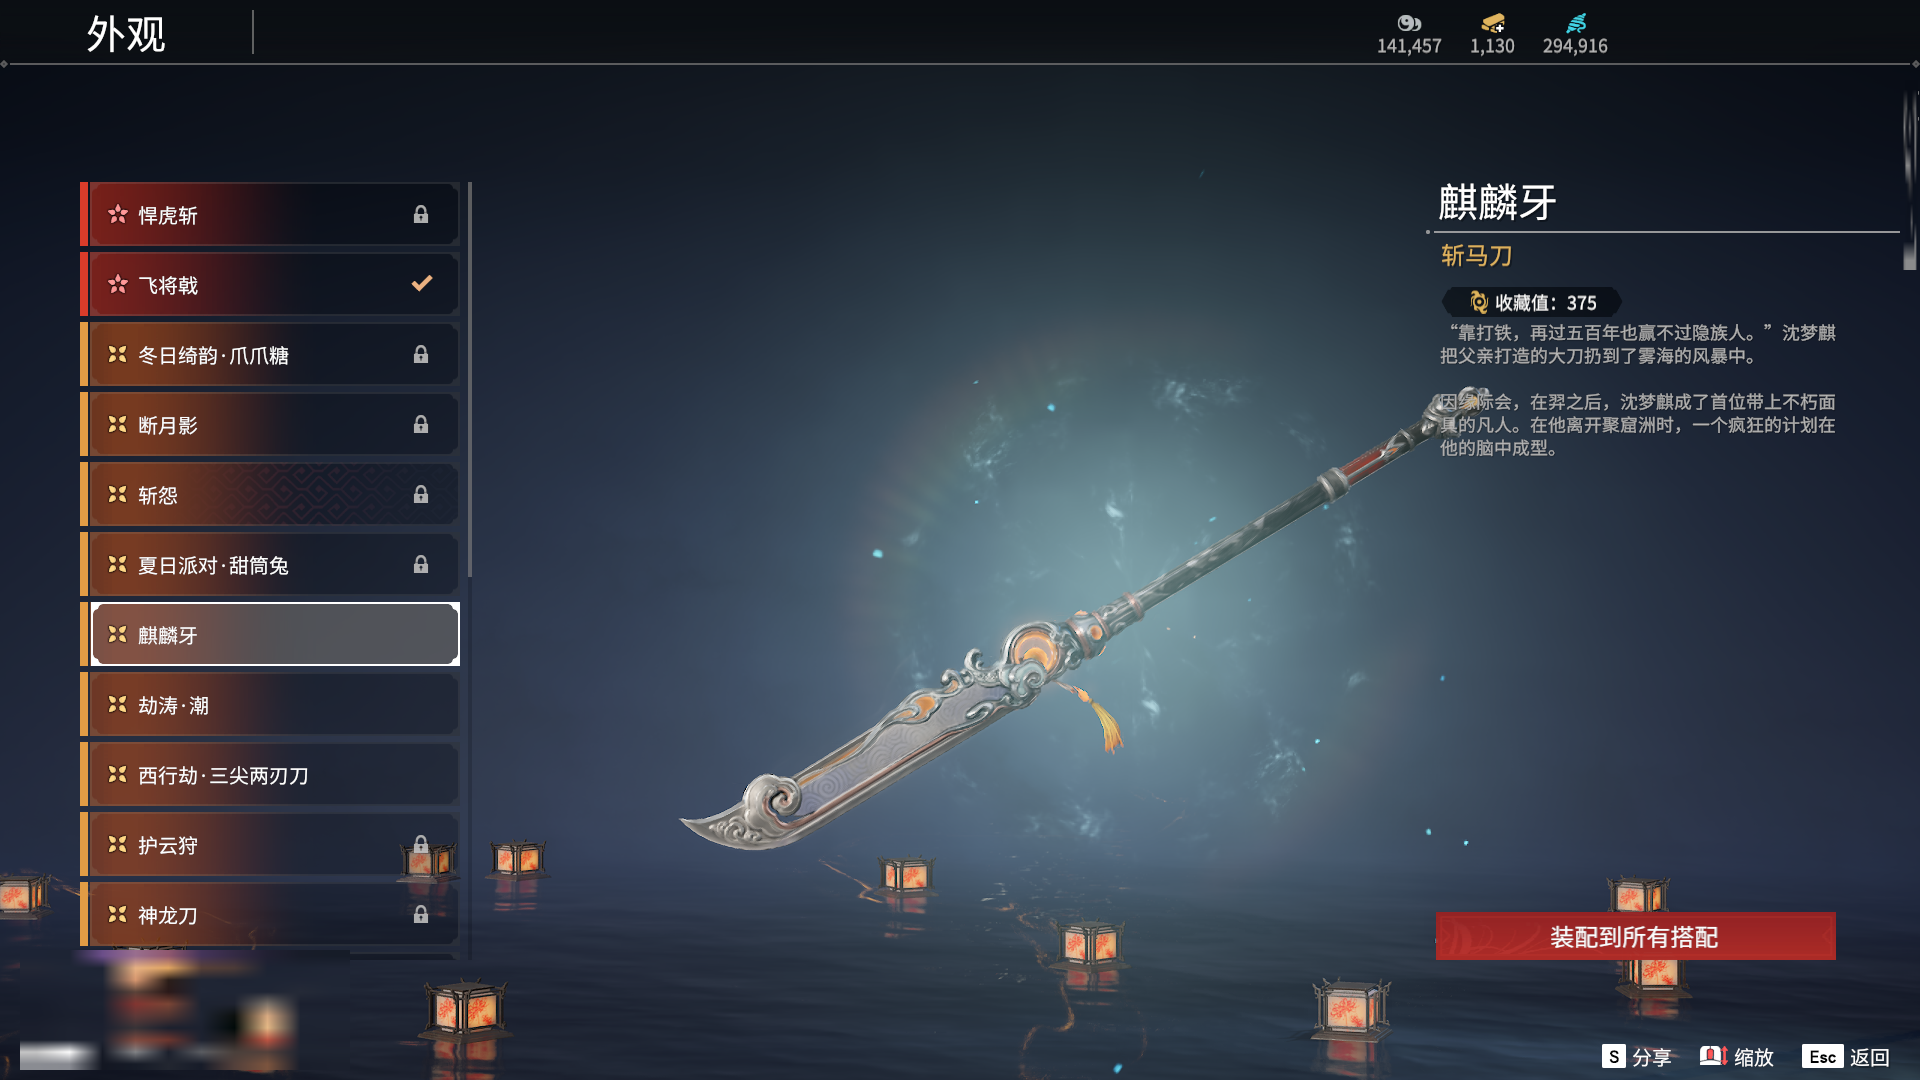Image resolution: width=1920 pixels, height=1080 pixels.
Task: Select the 麒麟牙 skin entry
Action: (275, 634)
